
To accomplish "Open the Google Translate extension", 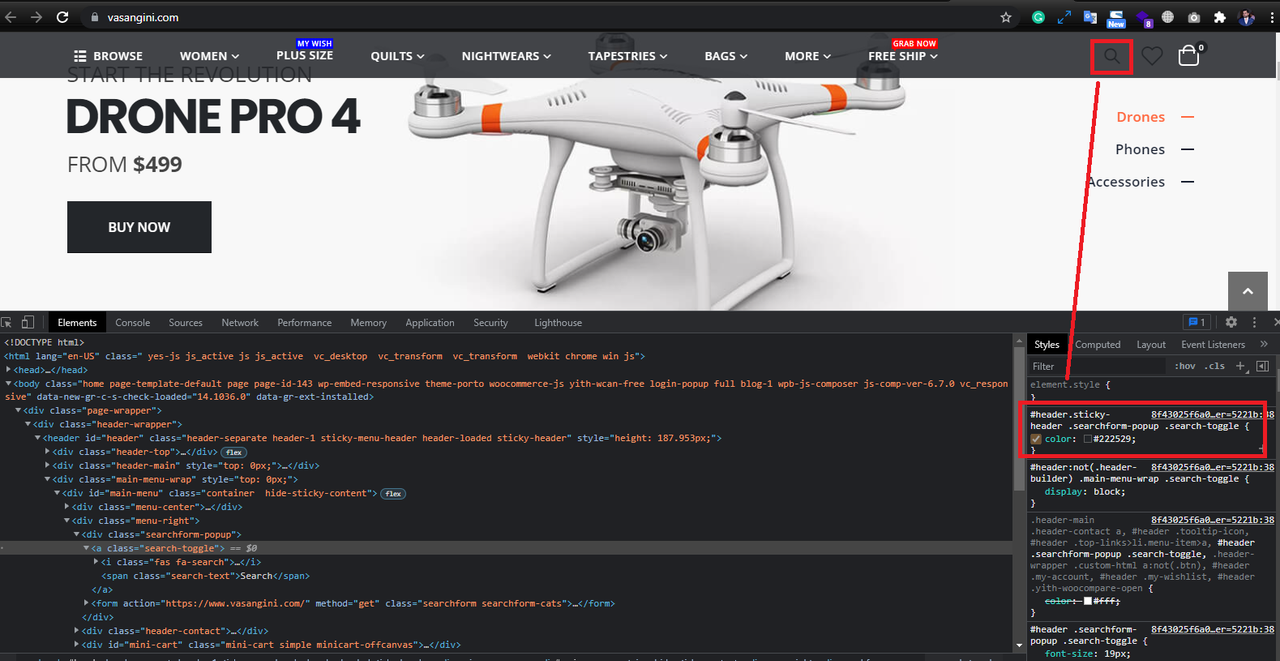I will tap(1090, 17).
